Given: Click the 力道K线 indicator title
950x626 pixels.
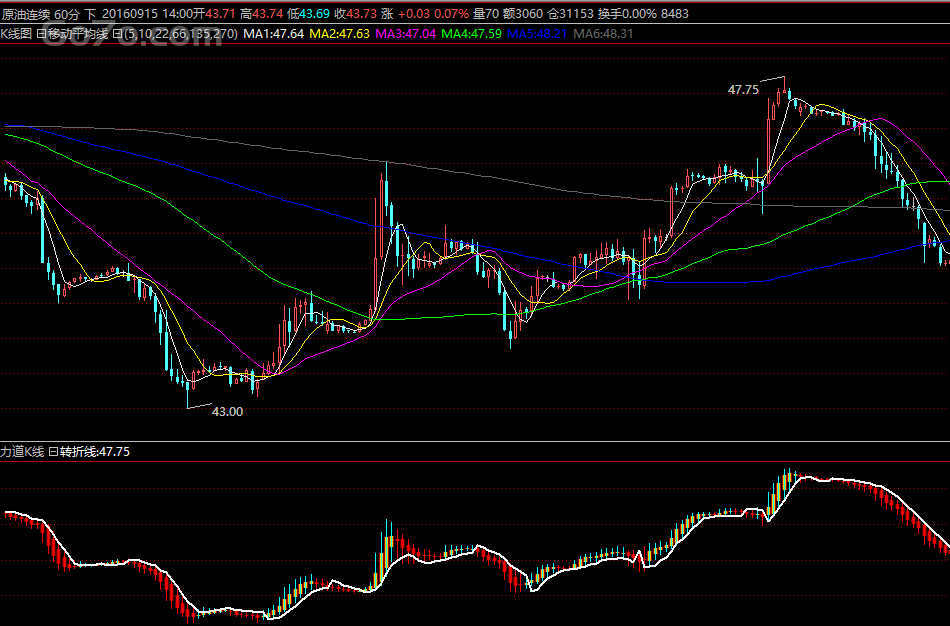Looking at the screenshot, I should point(22,451).
